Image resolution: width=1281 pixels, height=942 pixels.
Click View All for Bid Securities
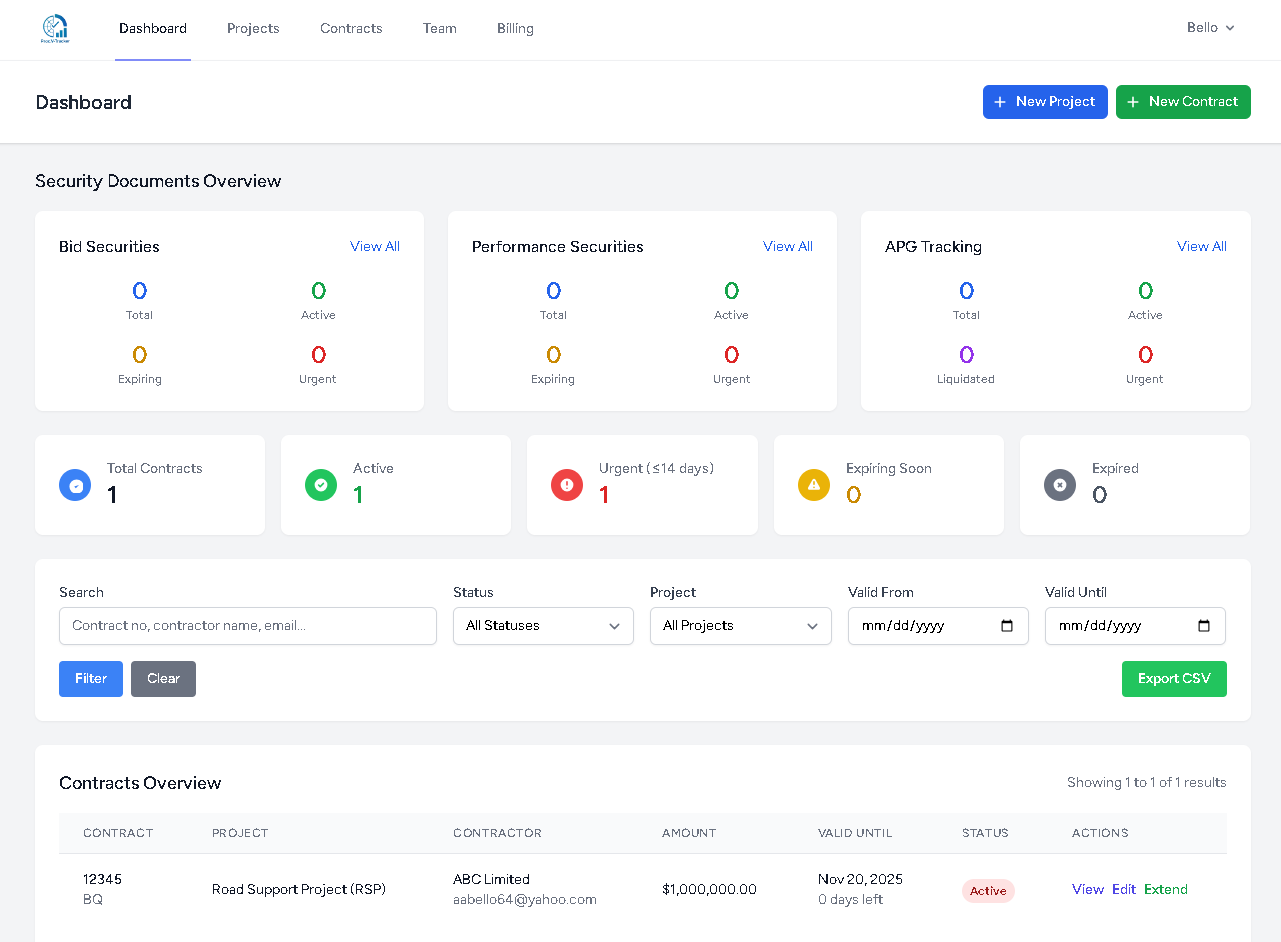375,247
